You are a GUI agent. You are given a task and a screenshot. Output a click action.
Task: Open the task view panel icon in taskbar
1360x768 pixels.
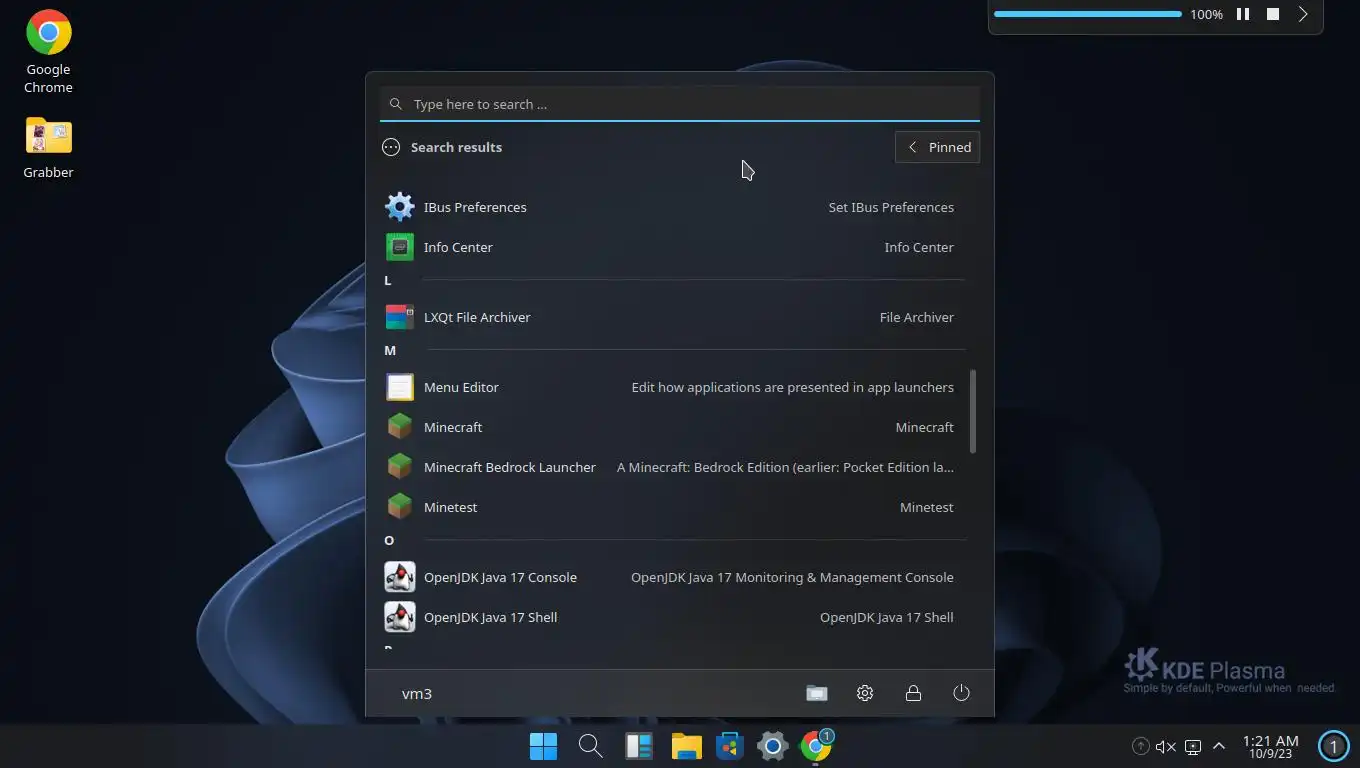638,746
